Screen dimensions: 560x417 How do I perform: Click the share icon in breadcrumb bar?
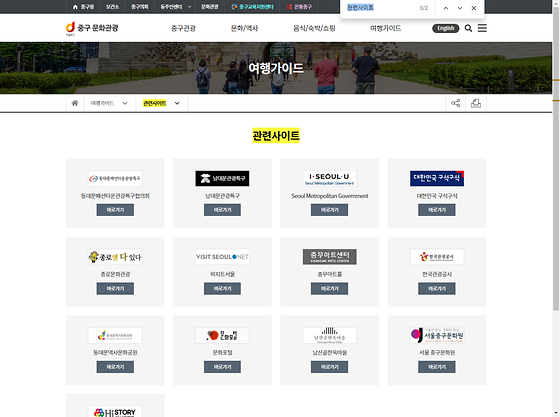tap(456, 103)
